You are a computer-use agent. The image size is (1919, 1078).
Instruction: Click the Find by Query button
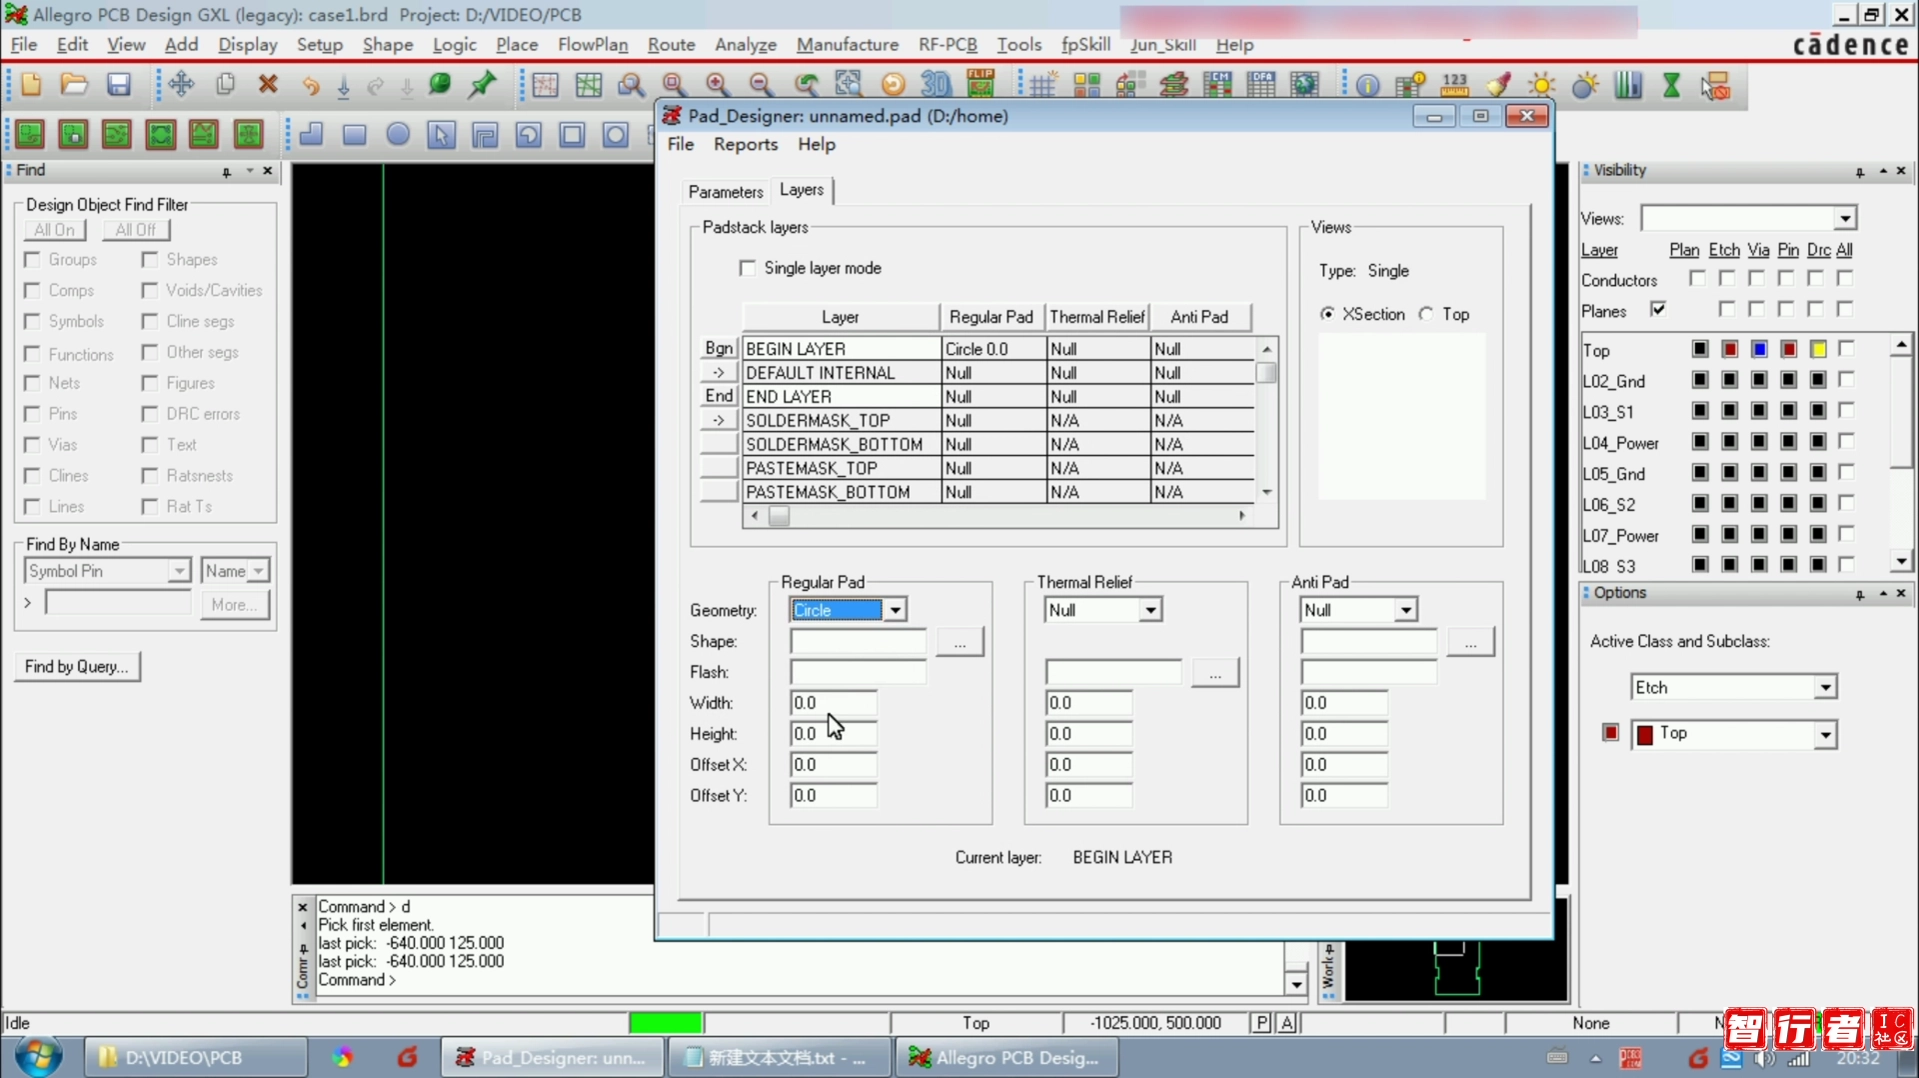[x=77, y=667]
